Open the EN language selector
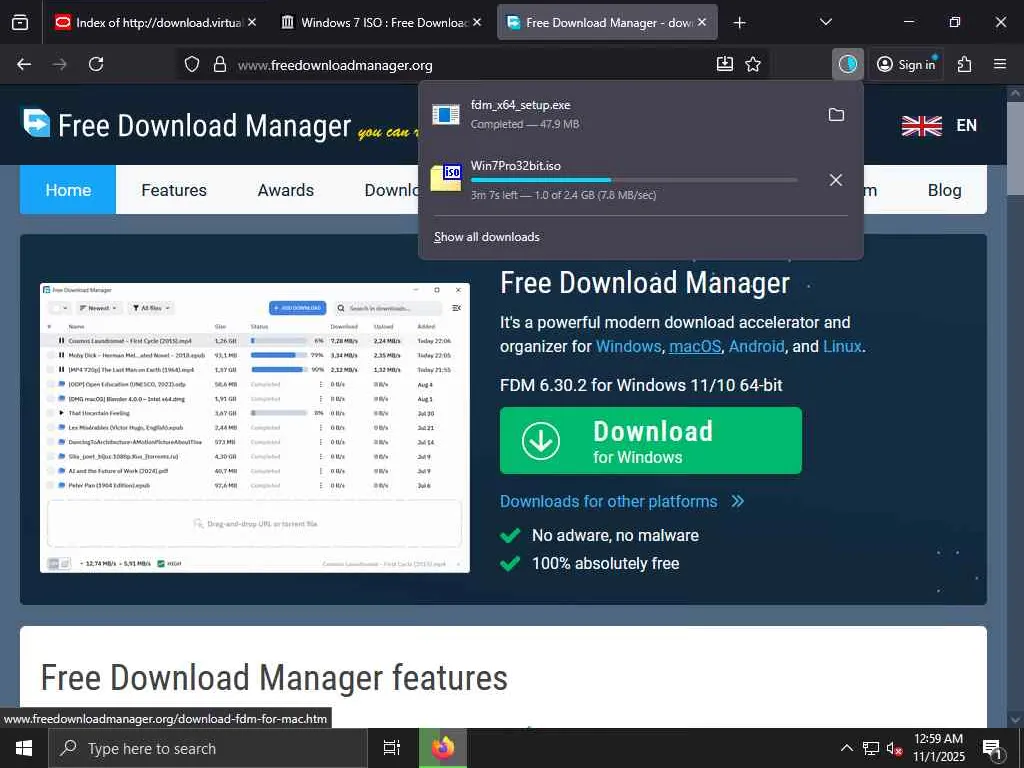 967,125
